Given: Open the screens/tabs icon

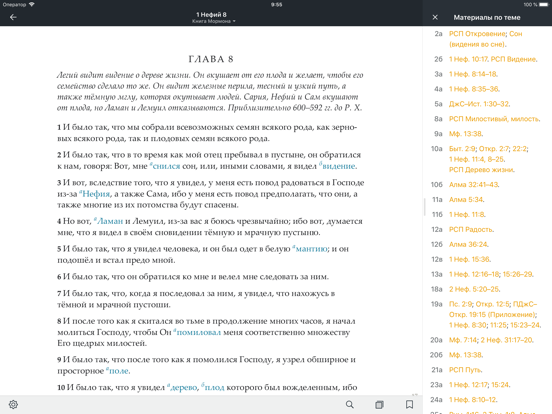Looking at the screenshot, I should pyautogui.click(x=379, y=404).
